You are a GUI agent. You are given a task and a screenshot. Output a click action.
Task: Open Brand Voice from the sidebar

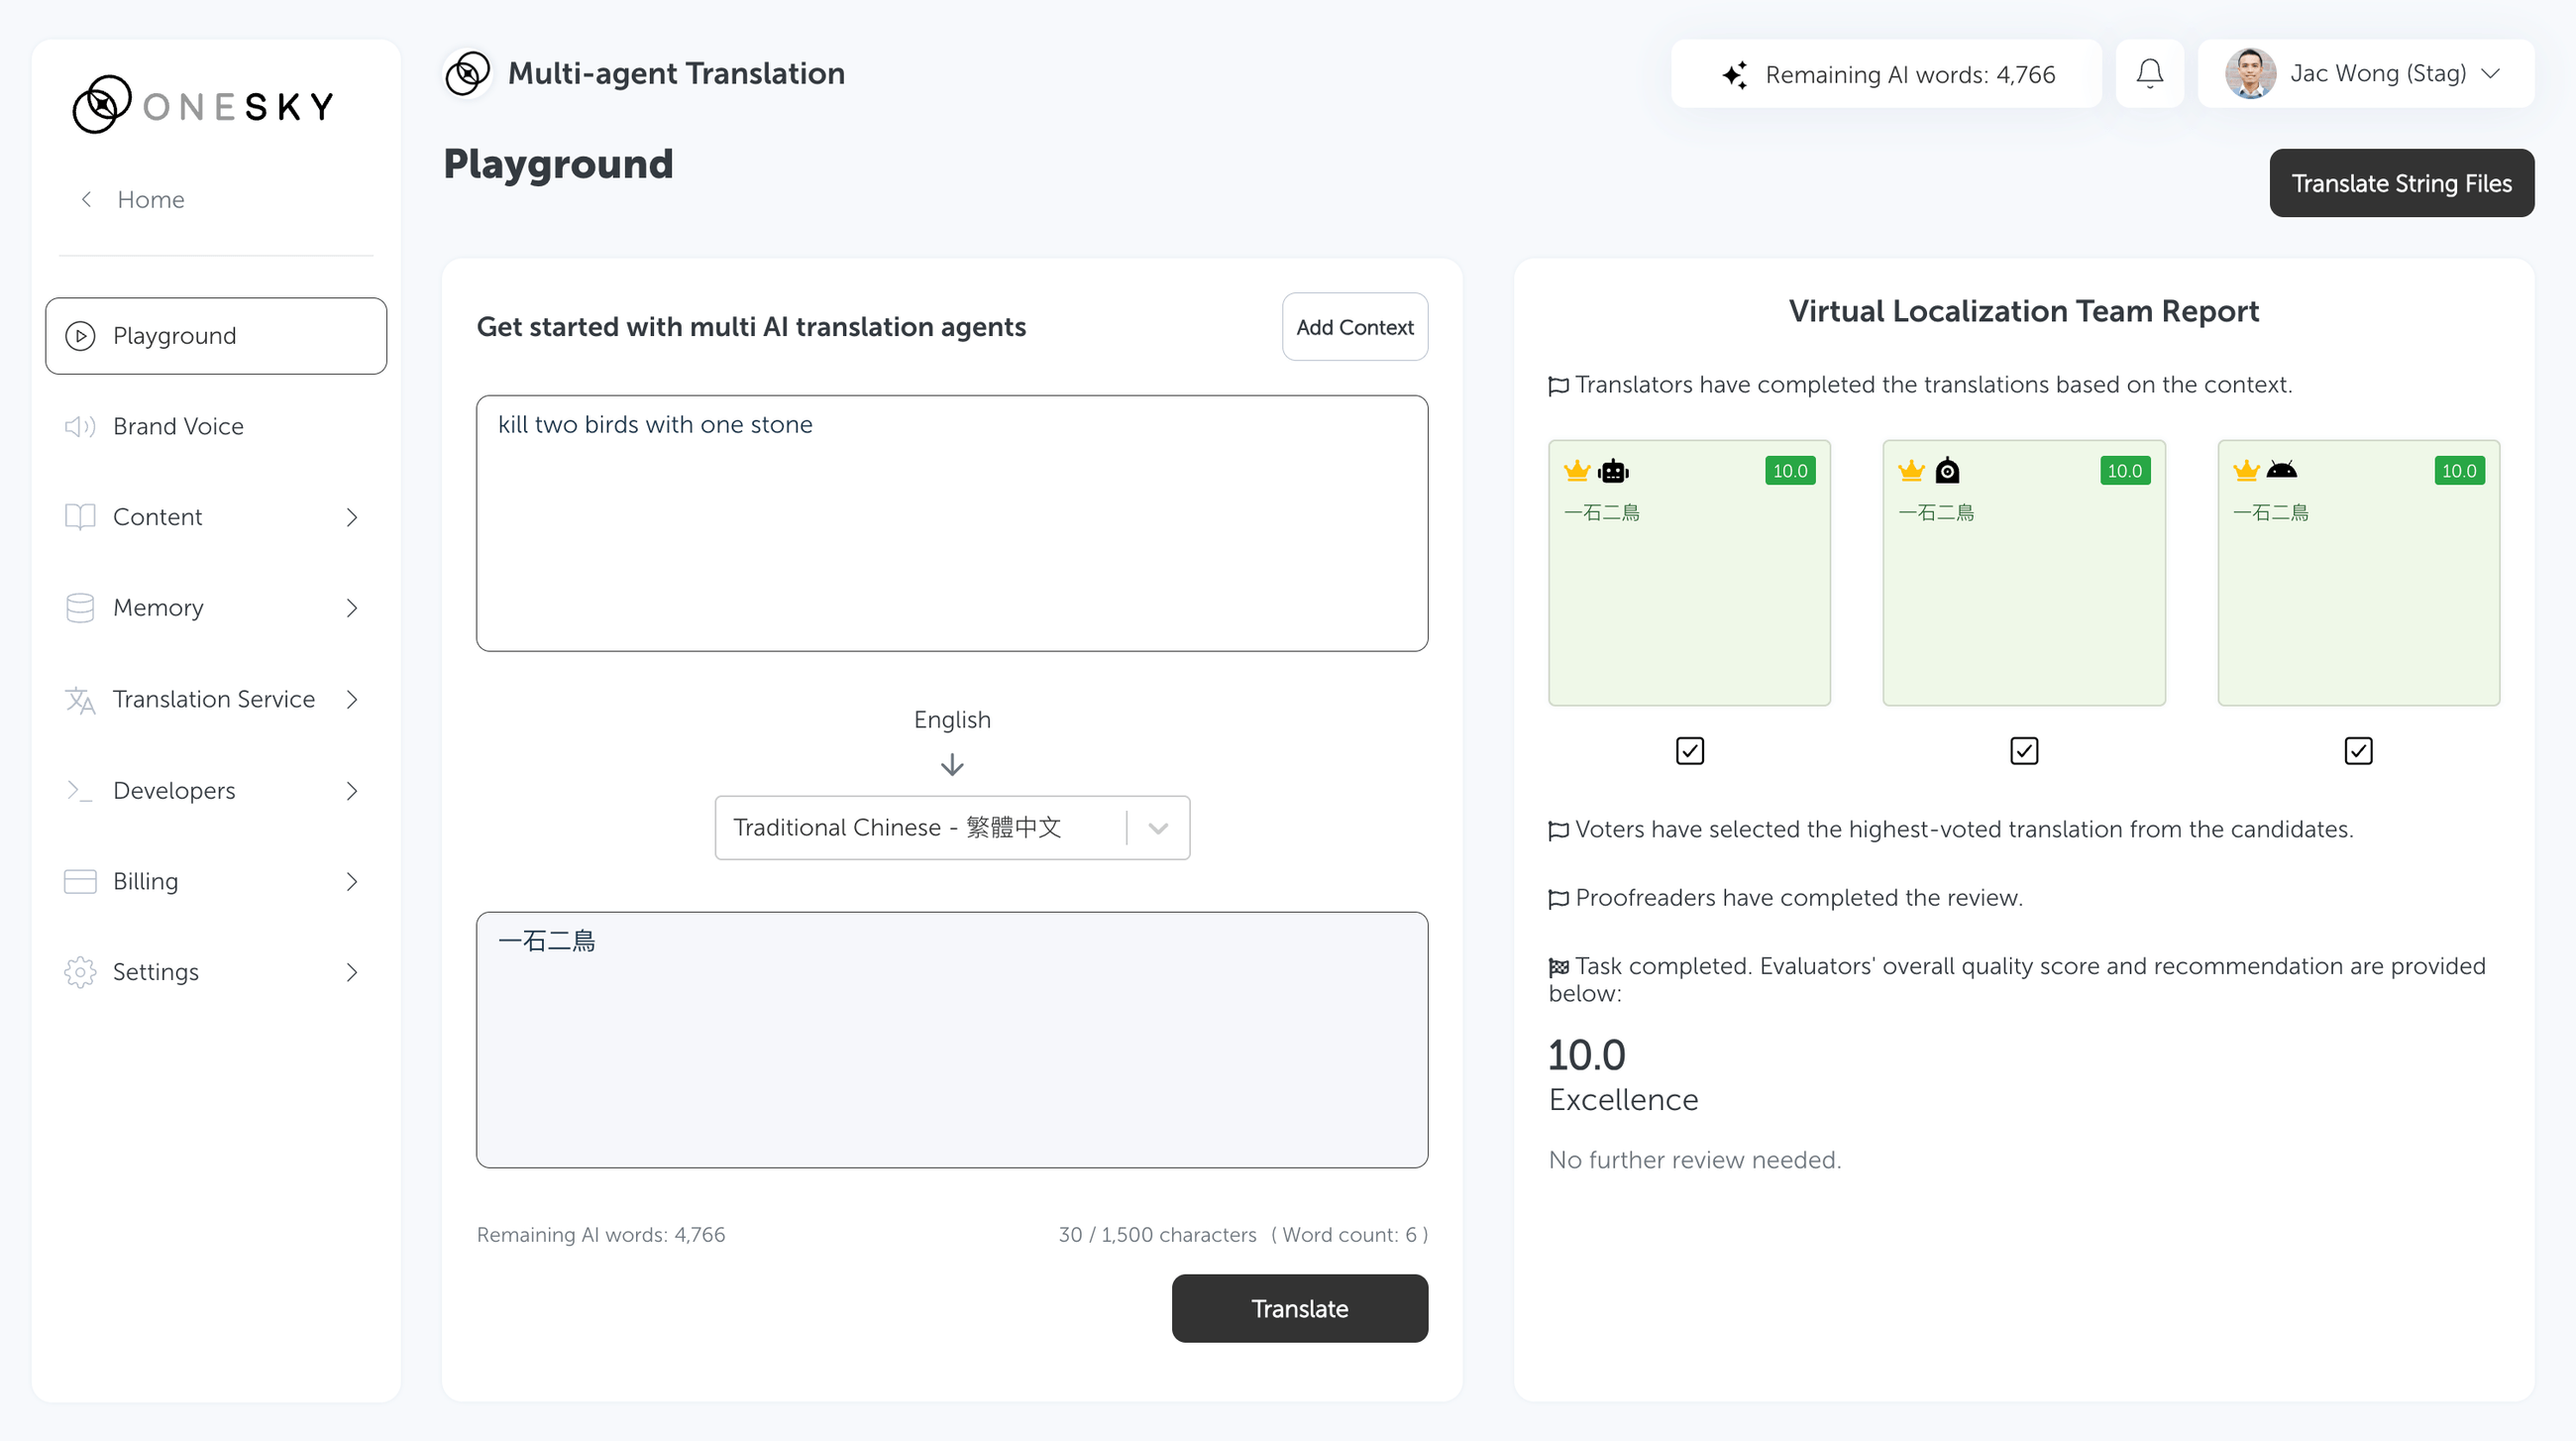click(x=178, y=426)
